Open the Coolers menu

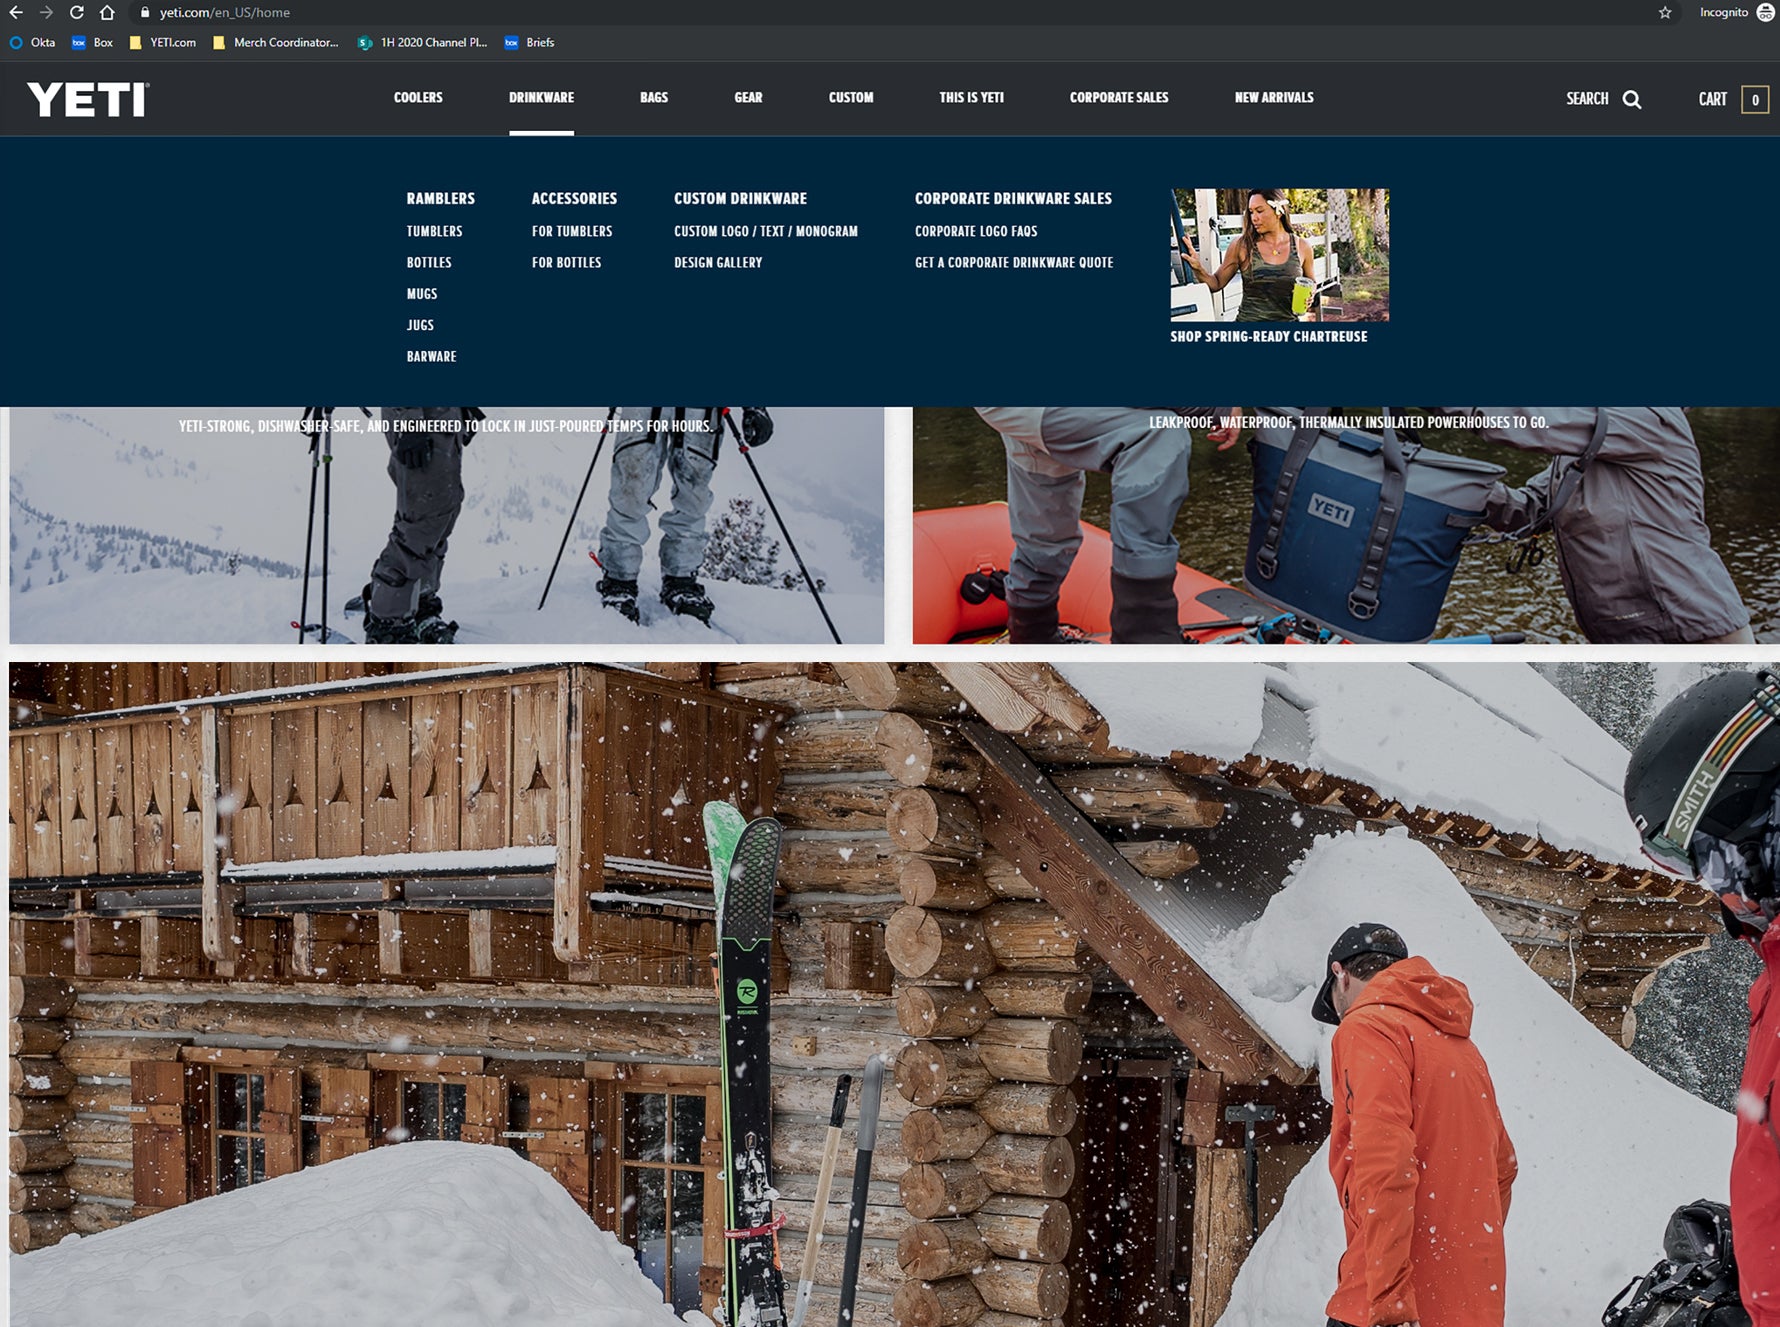[x=418, y=97]
